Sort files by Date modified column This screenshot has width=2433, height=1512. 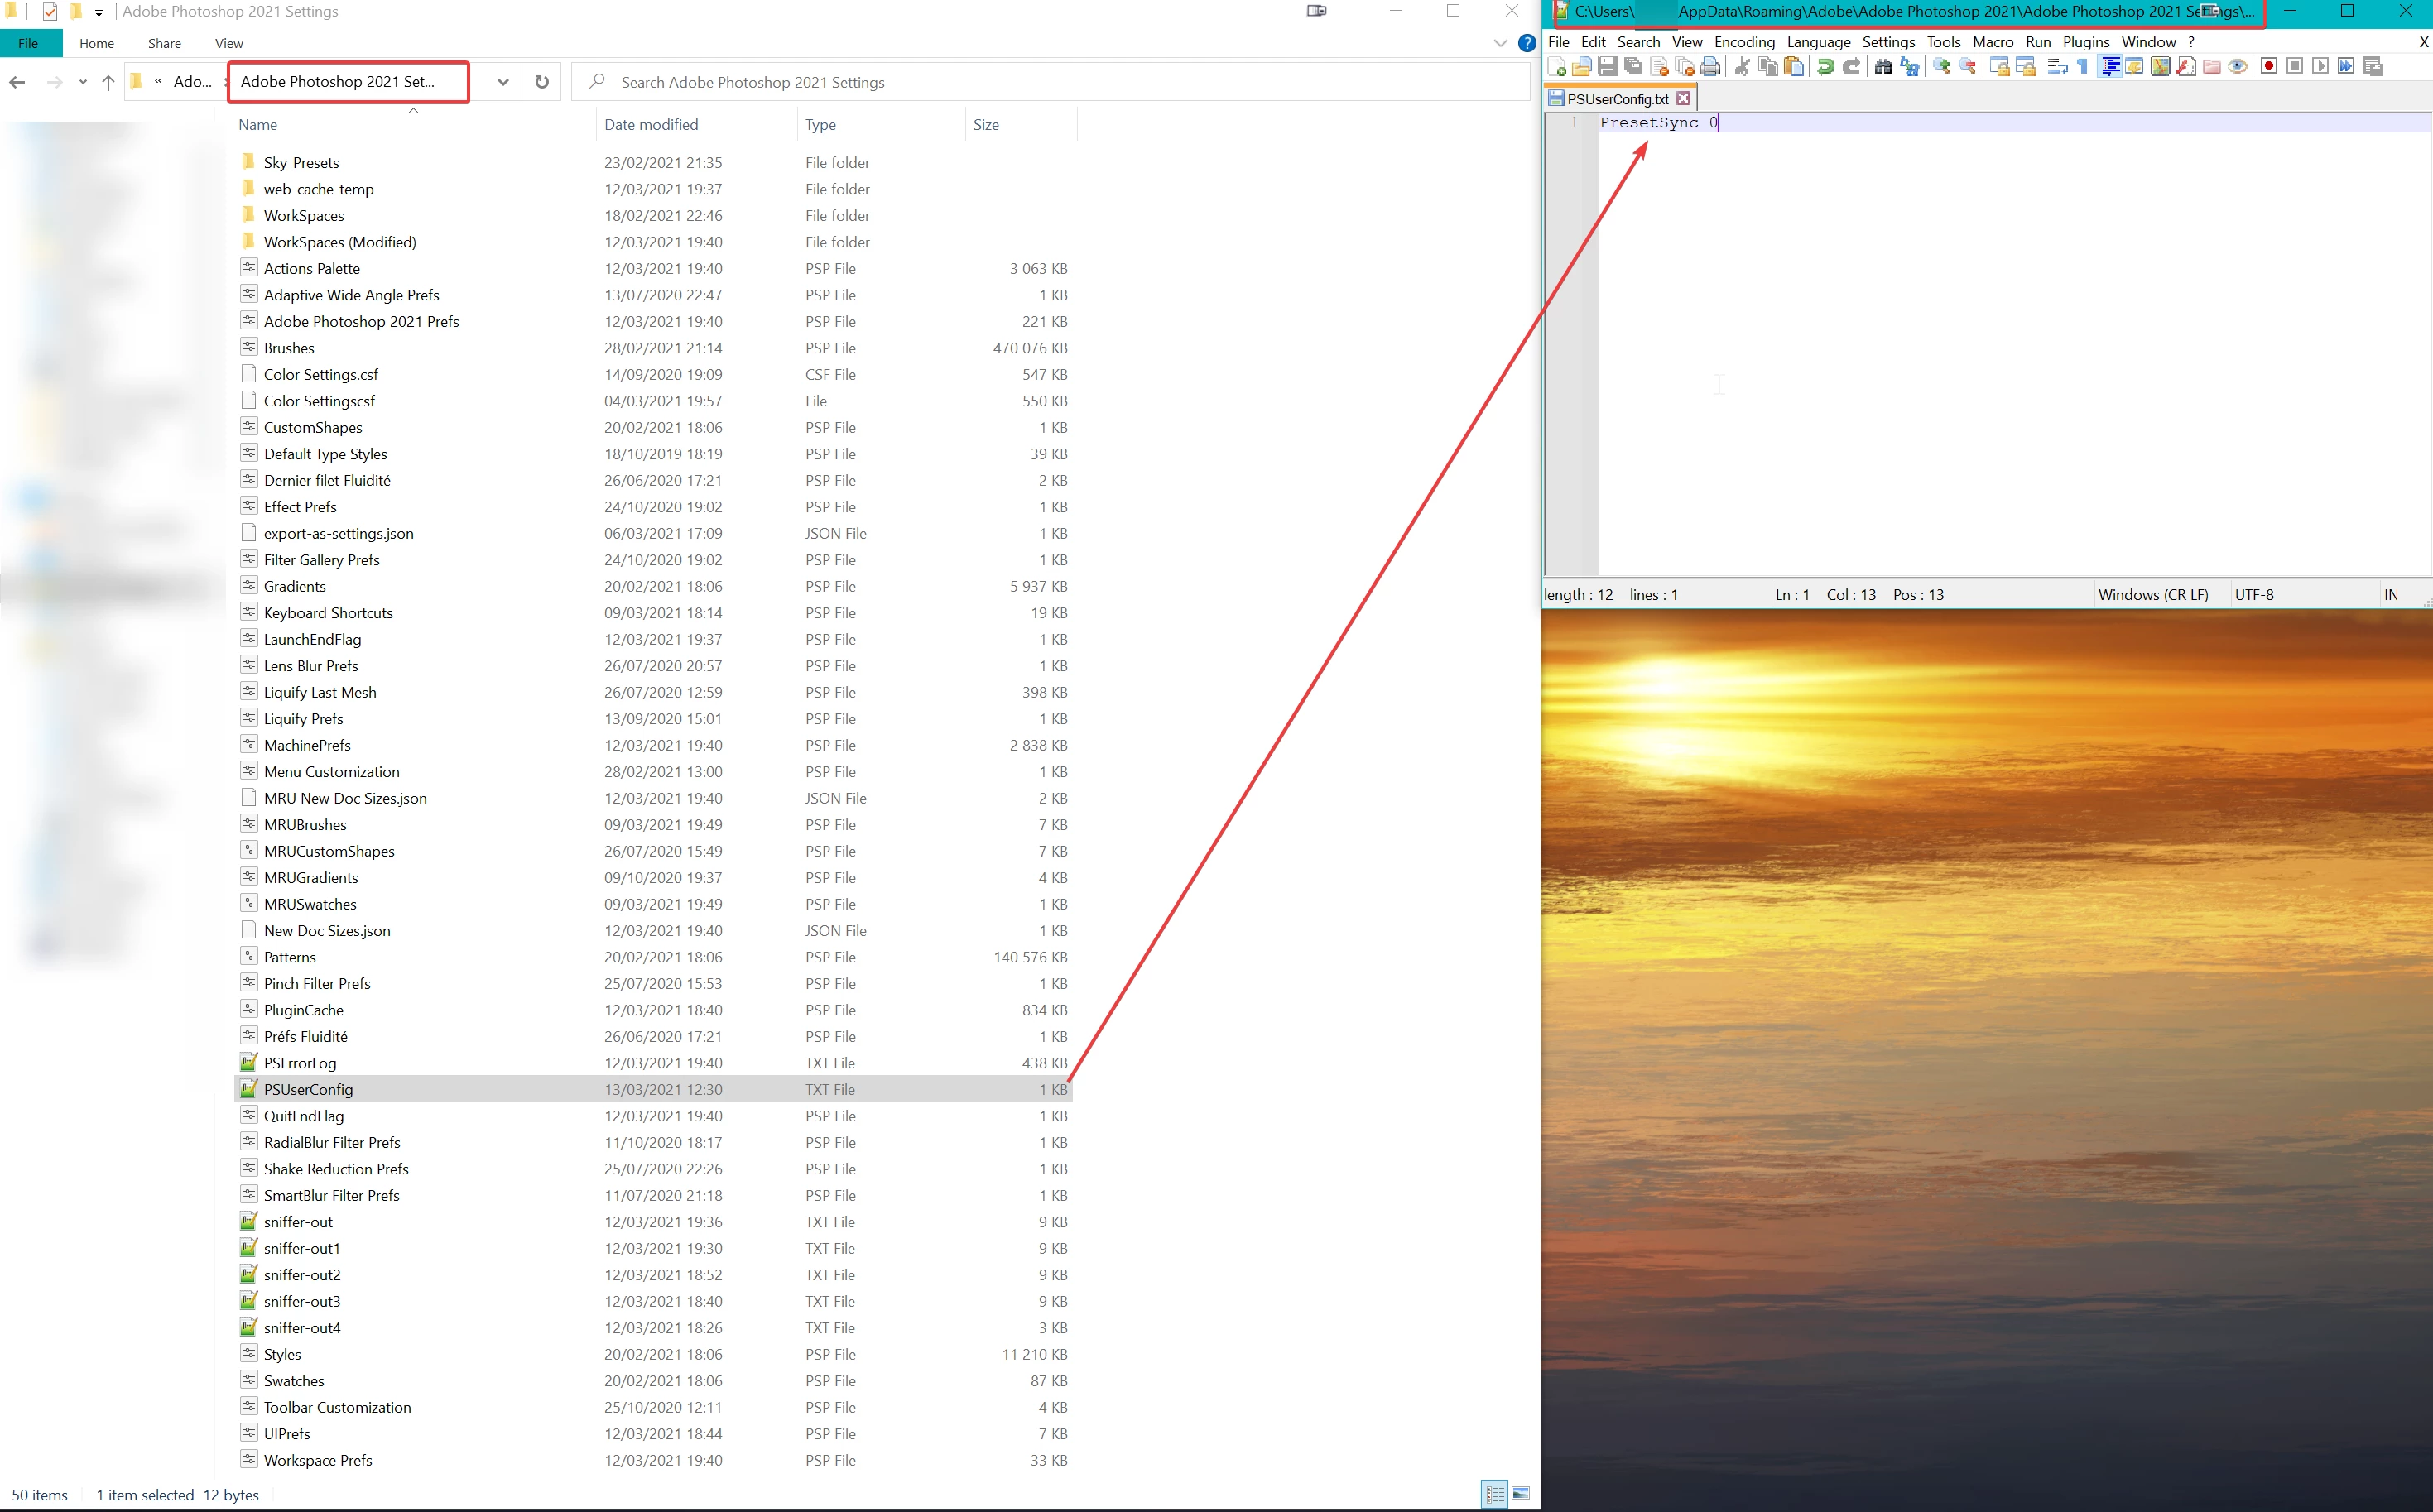651,125
